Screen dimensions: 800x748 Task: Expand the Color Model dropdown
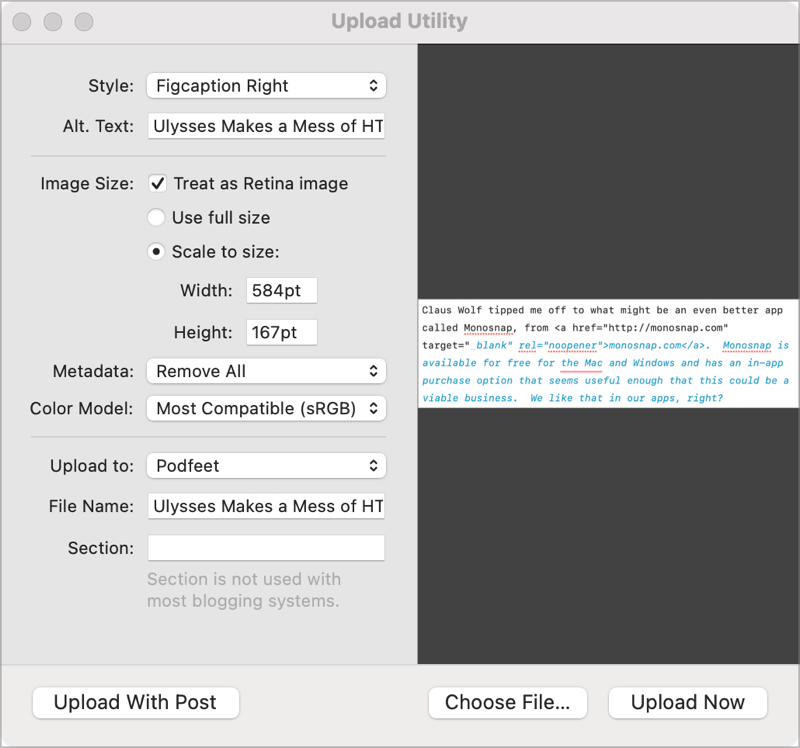coord(265,408)
